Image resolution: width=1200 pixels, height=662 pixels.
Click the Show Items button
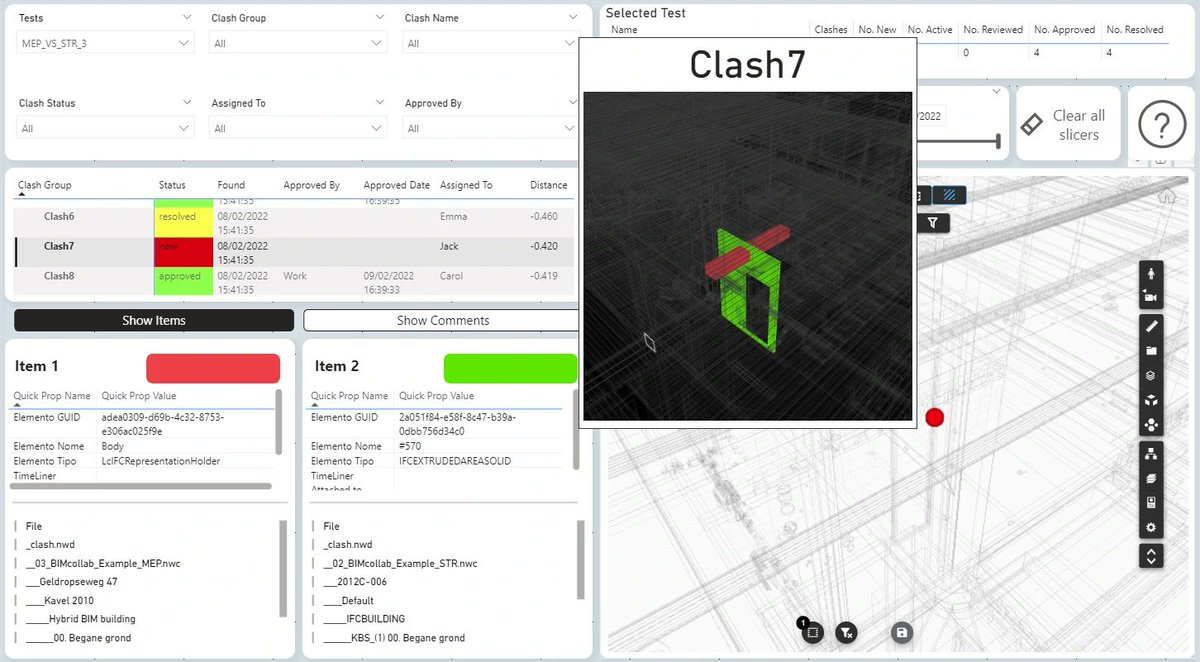[x=154, y=320]
